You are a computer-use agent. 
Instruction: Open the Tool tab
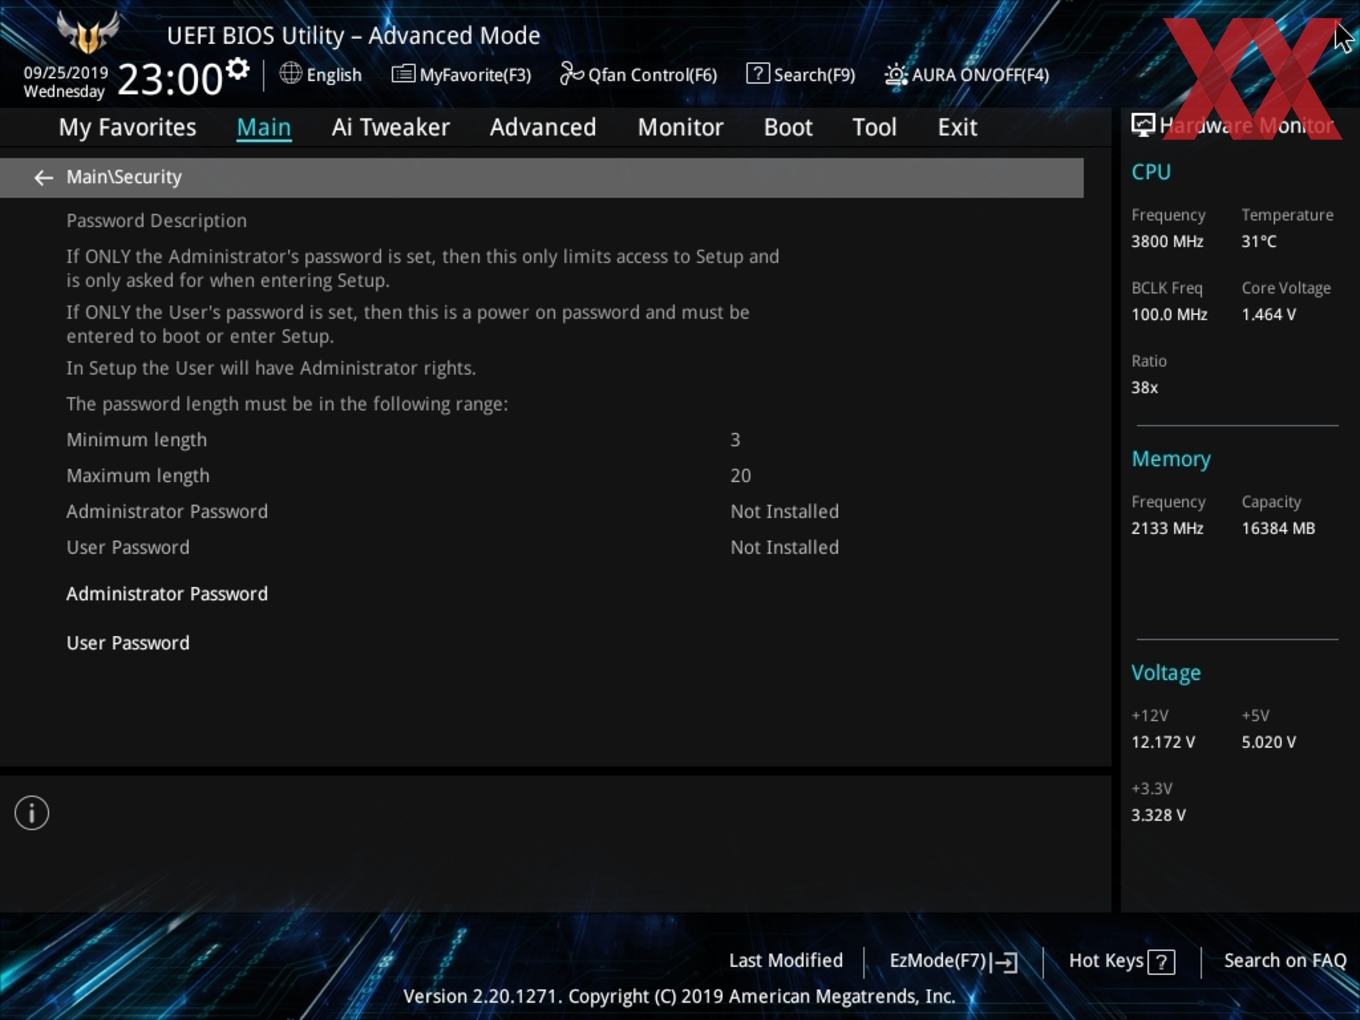874,127
